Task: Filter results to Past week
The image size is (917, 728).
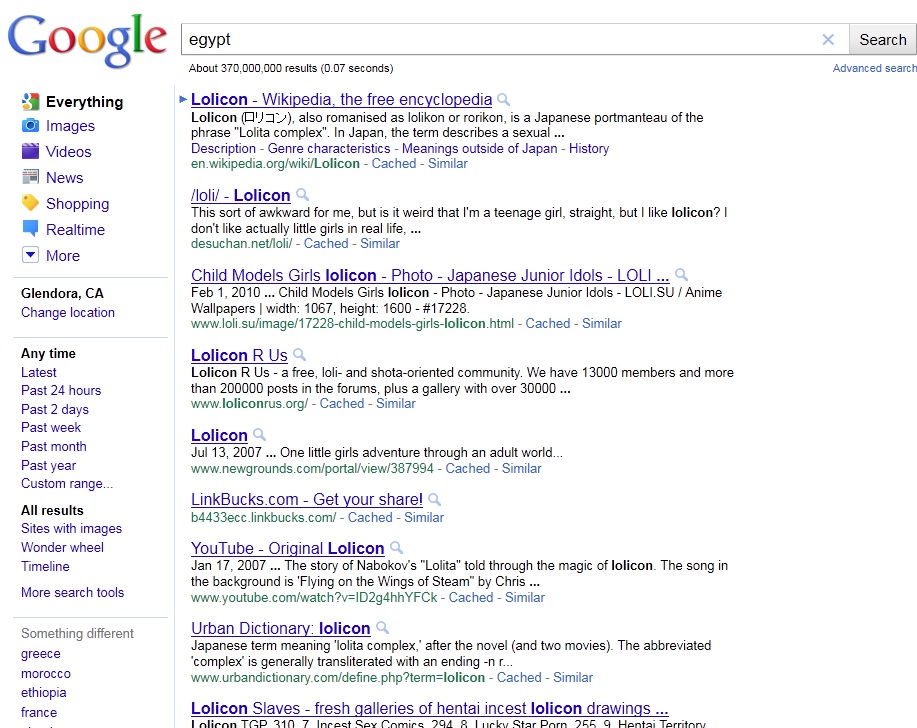Action: (51, 428)
